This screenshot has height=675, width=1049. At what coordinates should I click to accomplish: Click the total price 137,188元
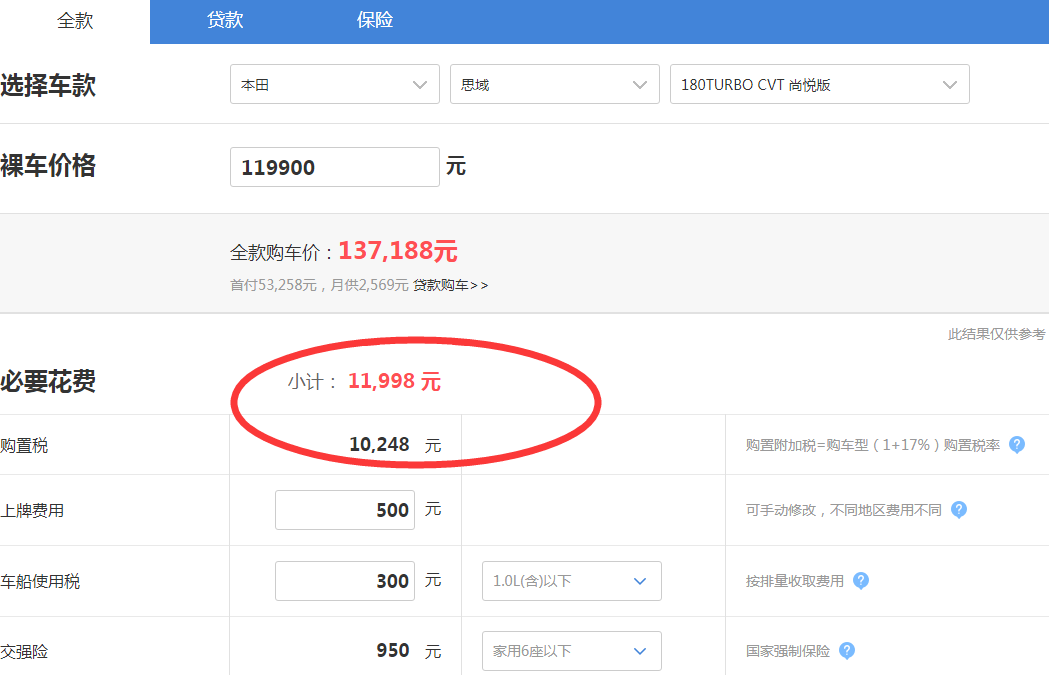[398, 252]
